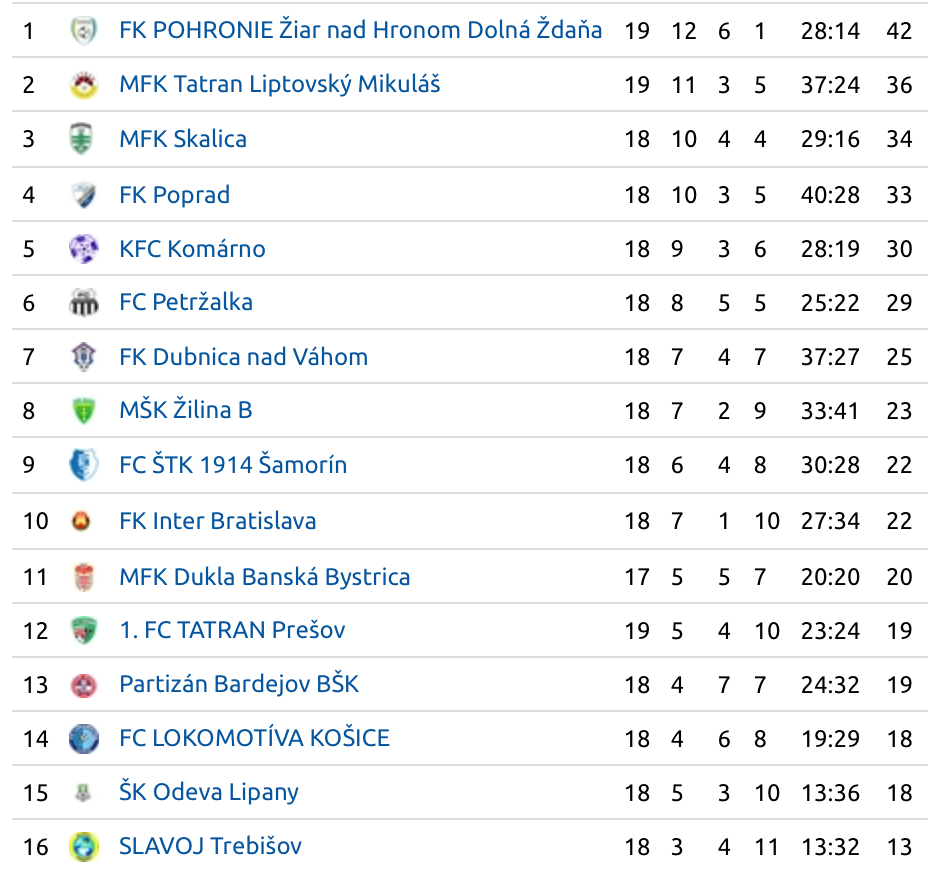Open the Partizán Bardejov BŠK link
This screenshot has height=886, width=928.
[239, 684]
